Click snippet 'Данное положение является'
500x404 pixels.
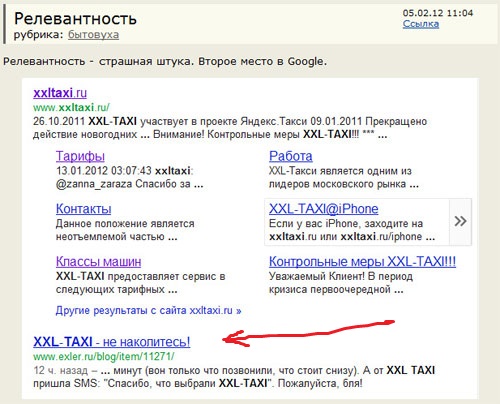click(125, 223)
